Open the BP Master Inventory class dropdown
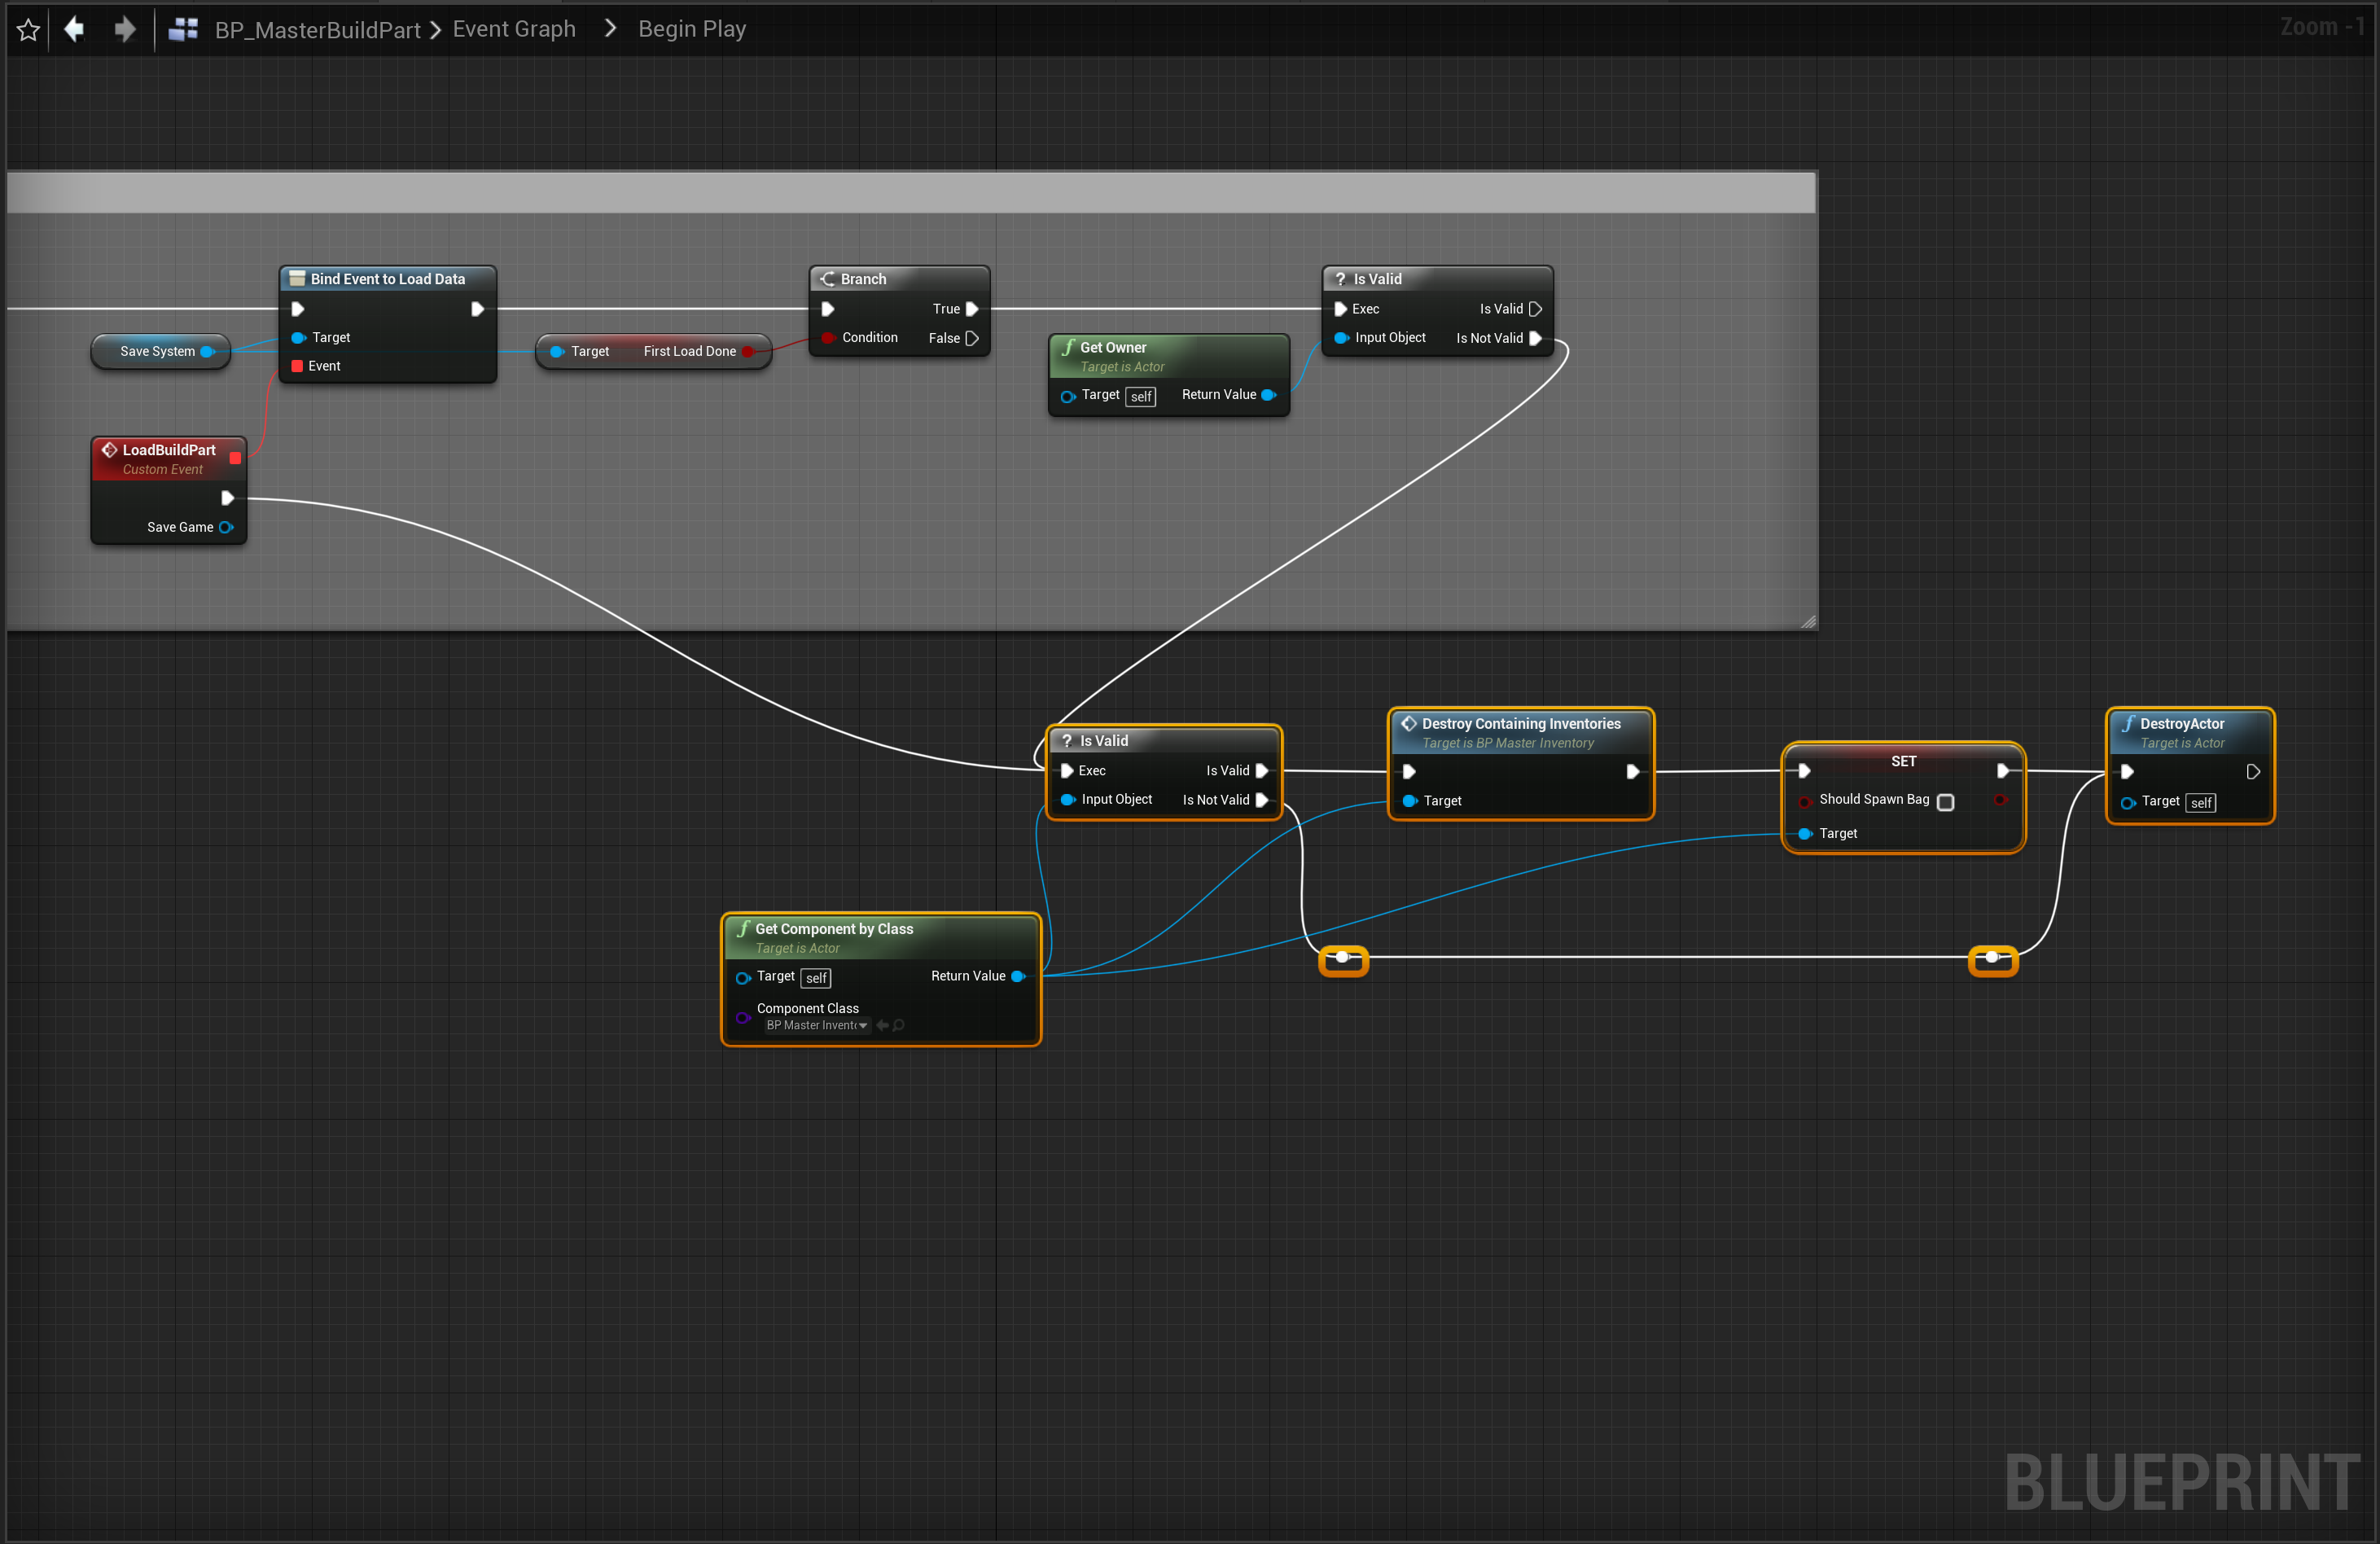2380x1544 pixels. (x=817, y=1025)
